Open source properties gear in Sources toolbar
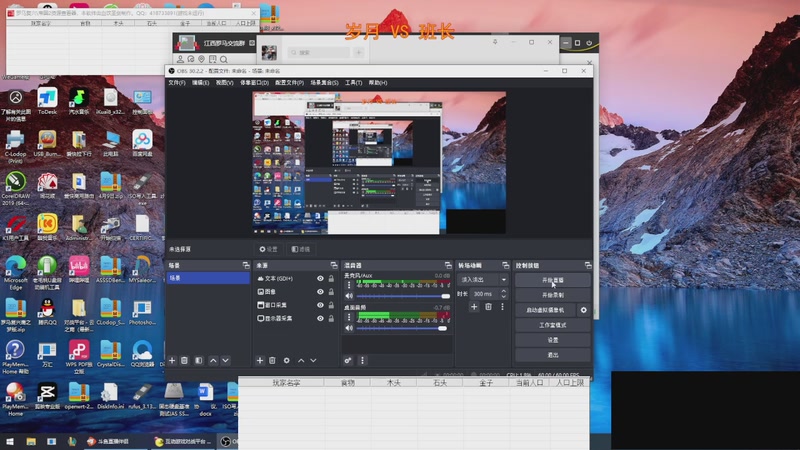 (287, 361)
